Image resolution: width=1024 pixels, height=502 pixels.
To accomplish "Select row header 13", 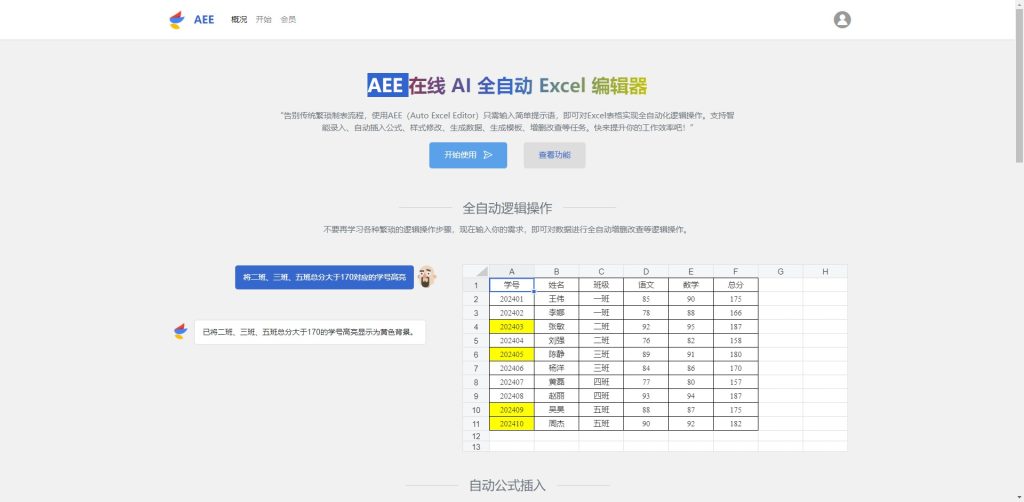I will coord(475,447).
